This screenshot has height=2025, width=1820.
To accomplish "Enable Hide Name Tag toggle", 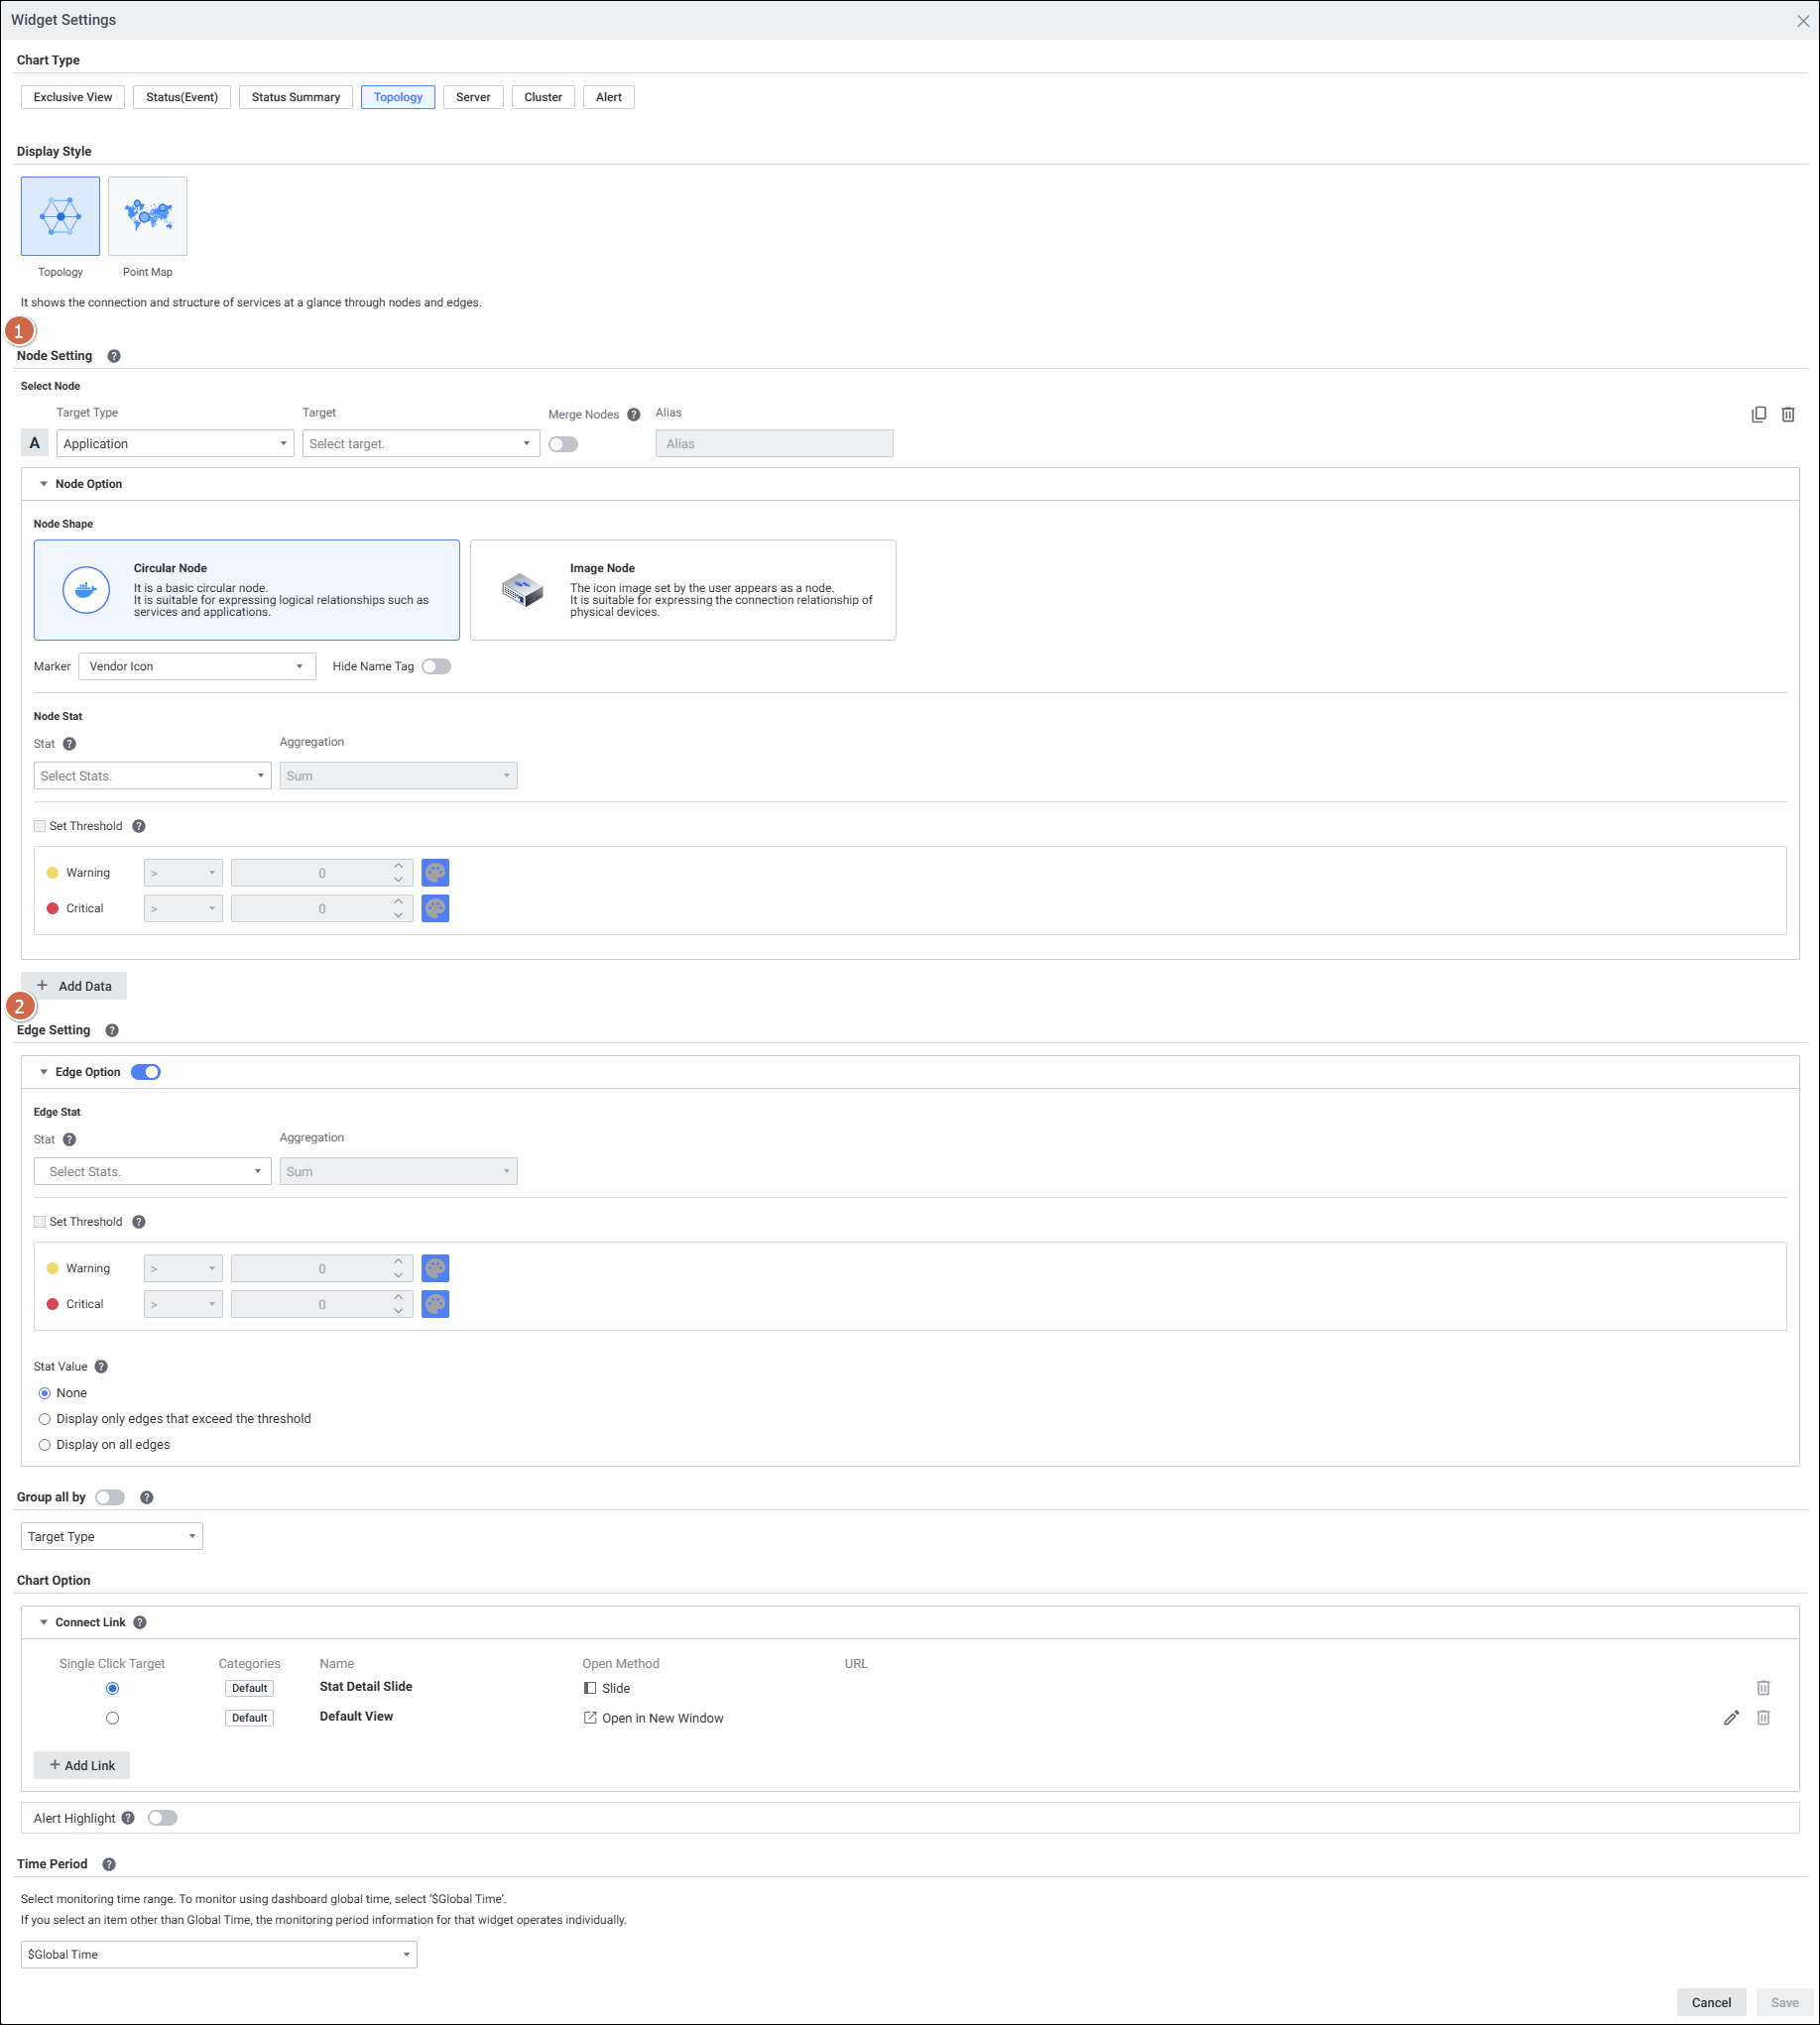I will [436, 666].
